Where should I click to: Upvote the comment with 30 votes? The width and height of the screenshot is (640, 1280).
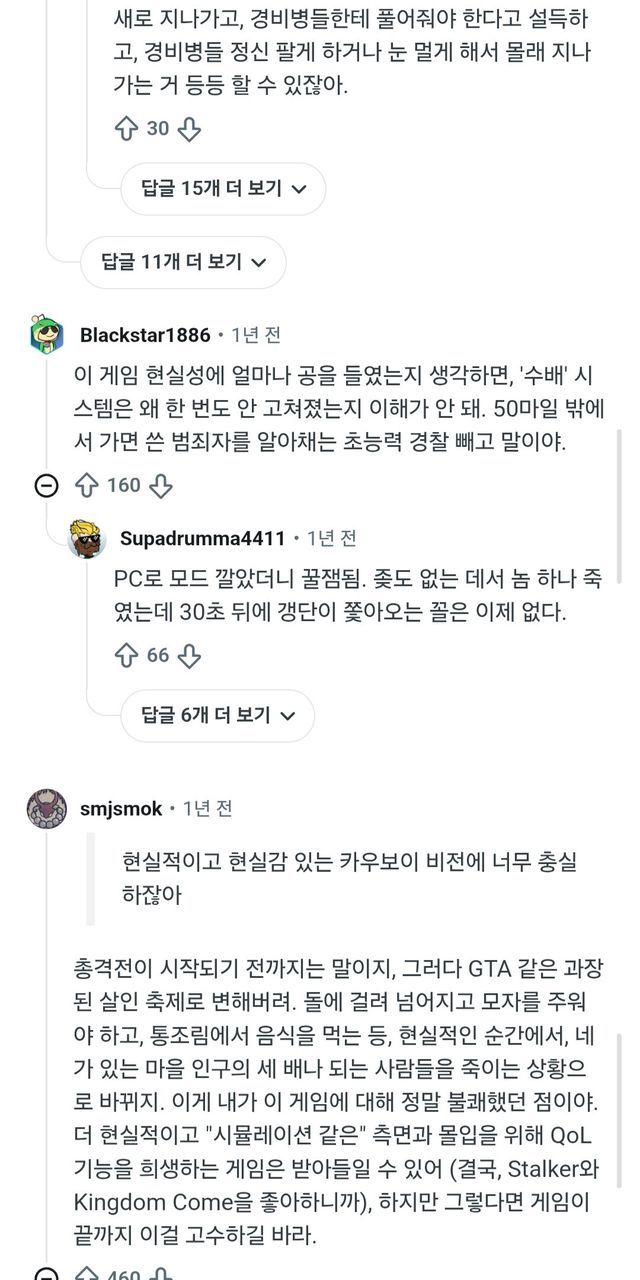point(127,128)
